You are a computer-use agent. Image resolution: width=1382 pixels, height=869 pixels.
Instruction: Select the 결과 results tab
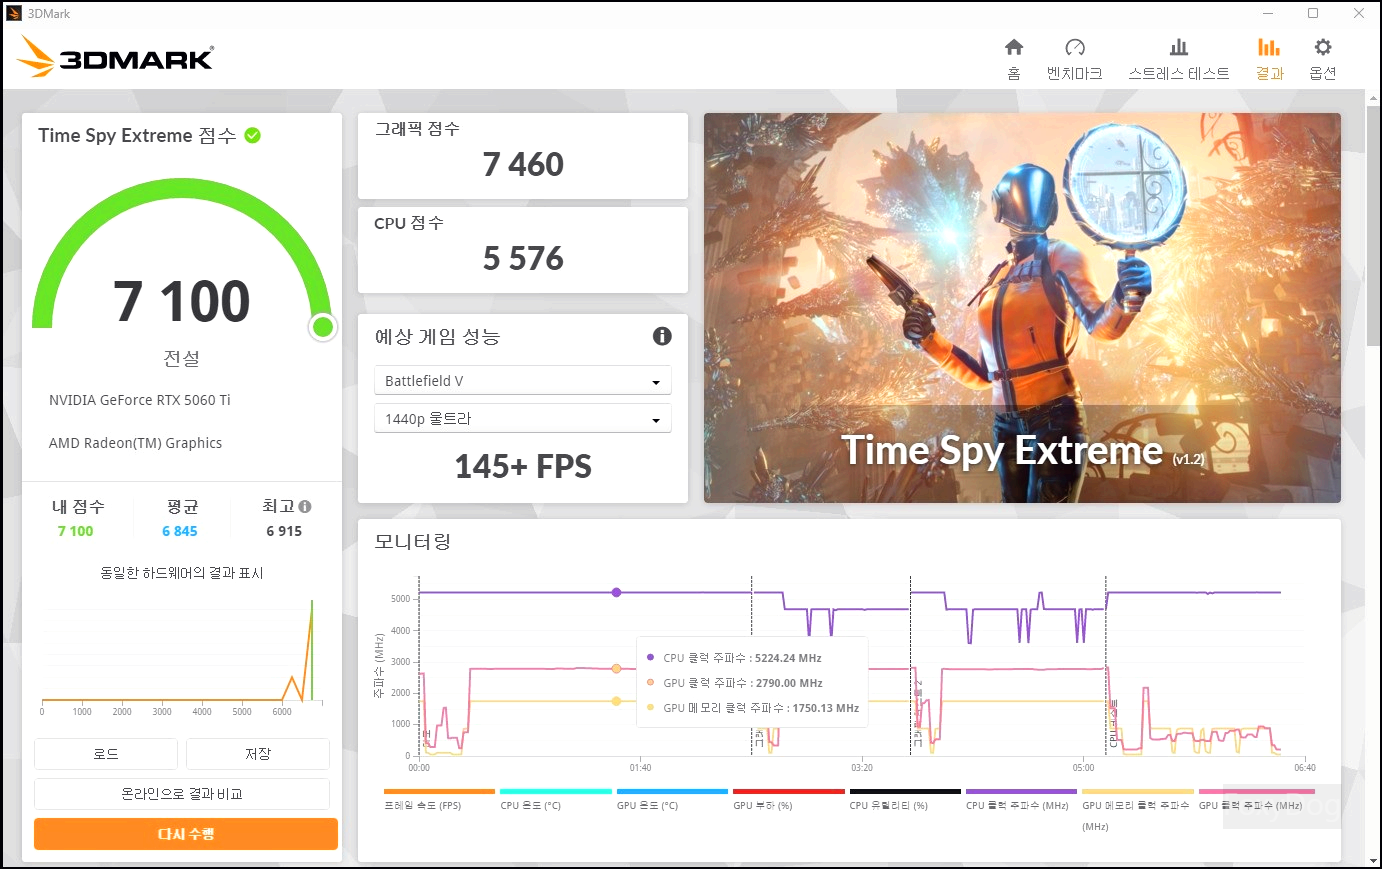click(1269, 59)
